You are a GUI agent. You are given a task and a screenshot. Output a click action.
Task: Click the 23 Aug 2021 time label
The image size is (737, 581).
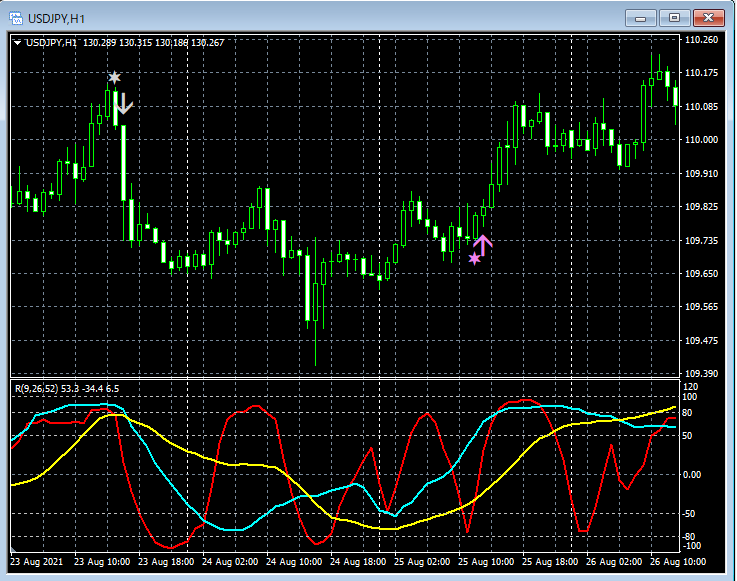click(37, 562)
